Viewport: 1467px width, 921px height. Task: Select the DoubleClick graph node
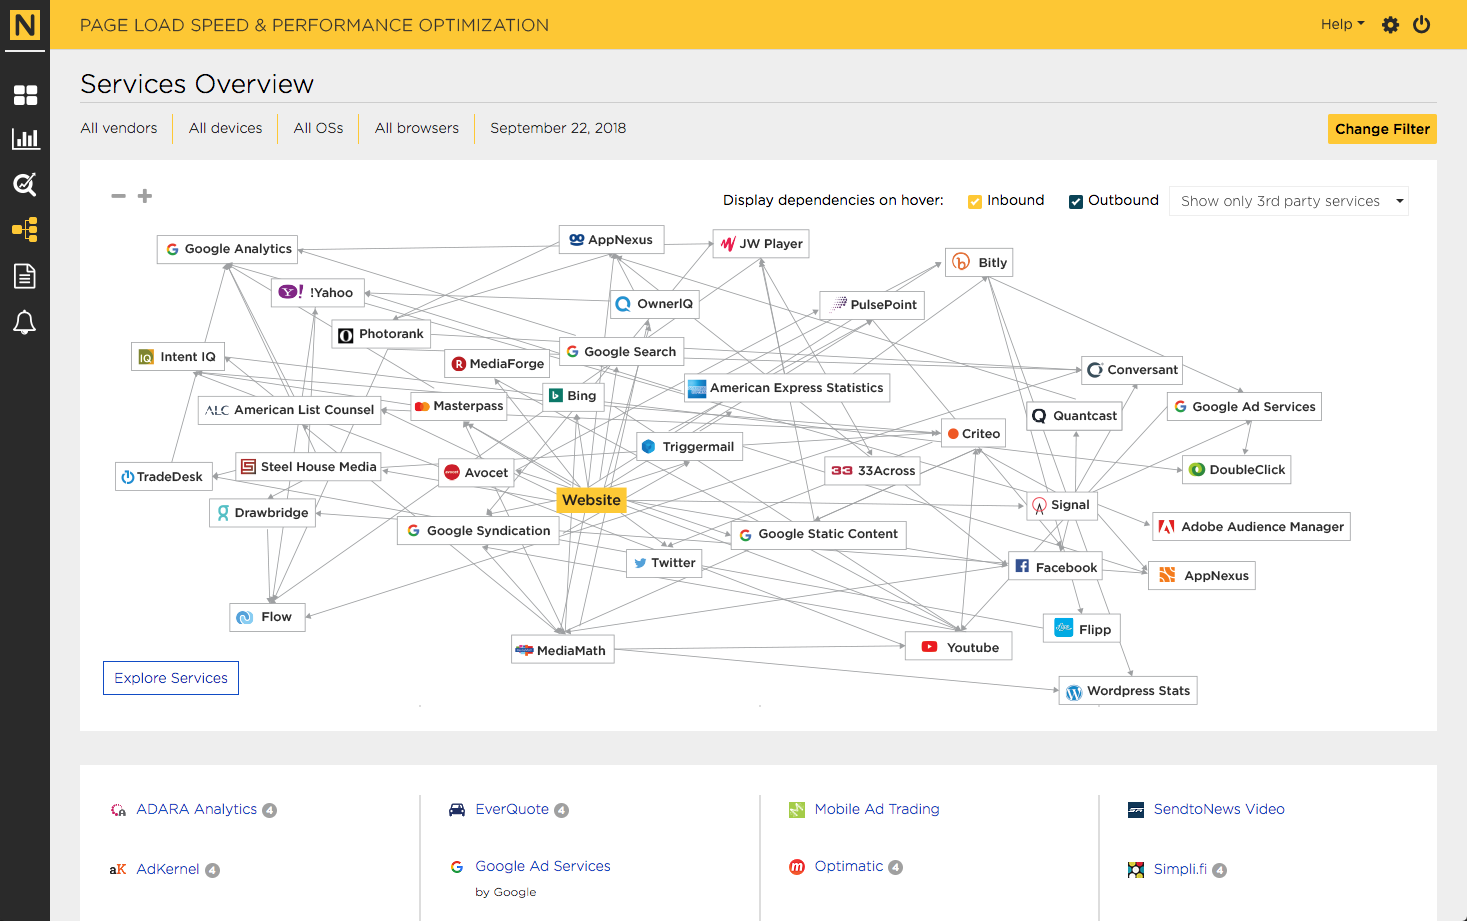1237,470
